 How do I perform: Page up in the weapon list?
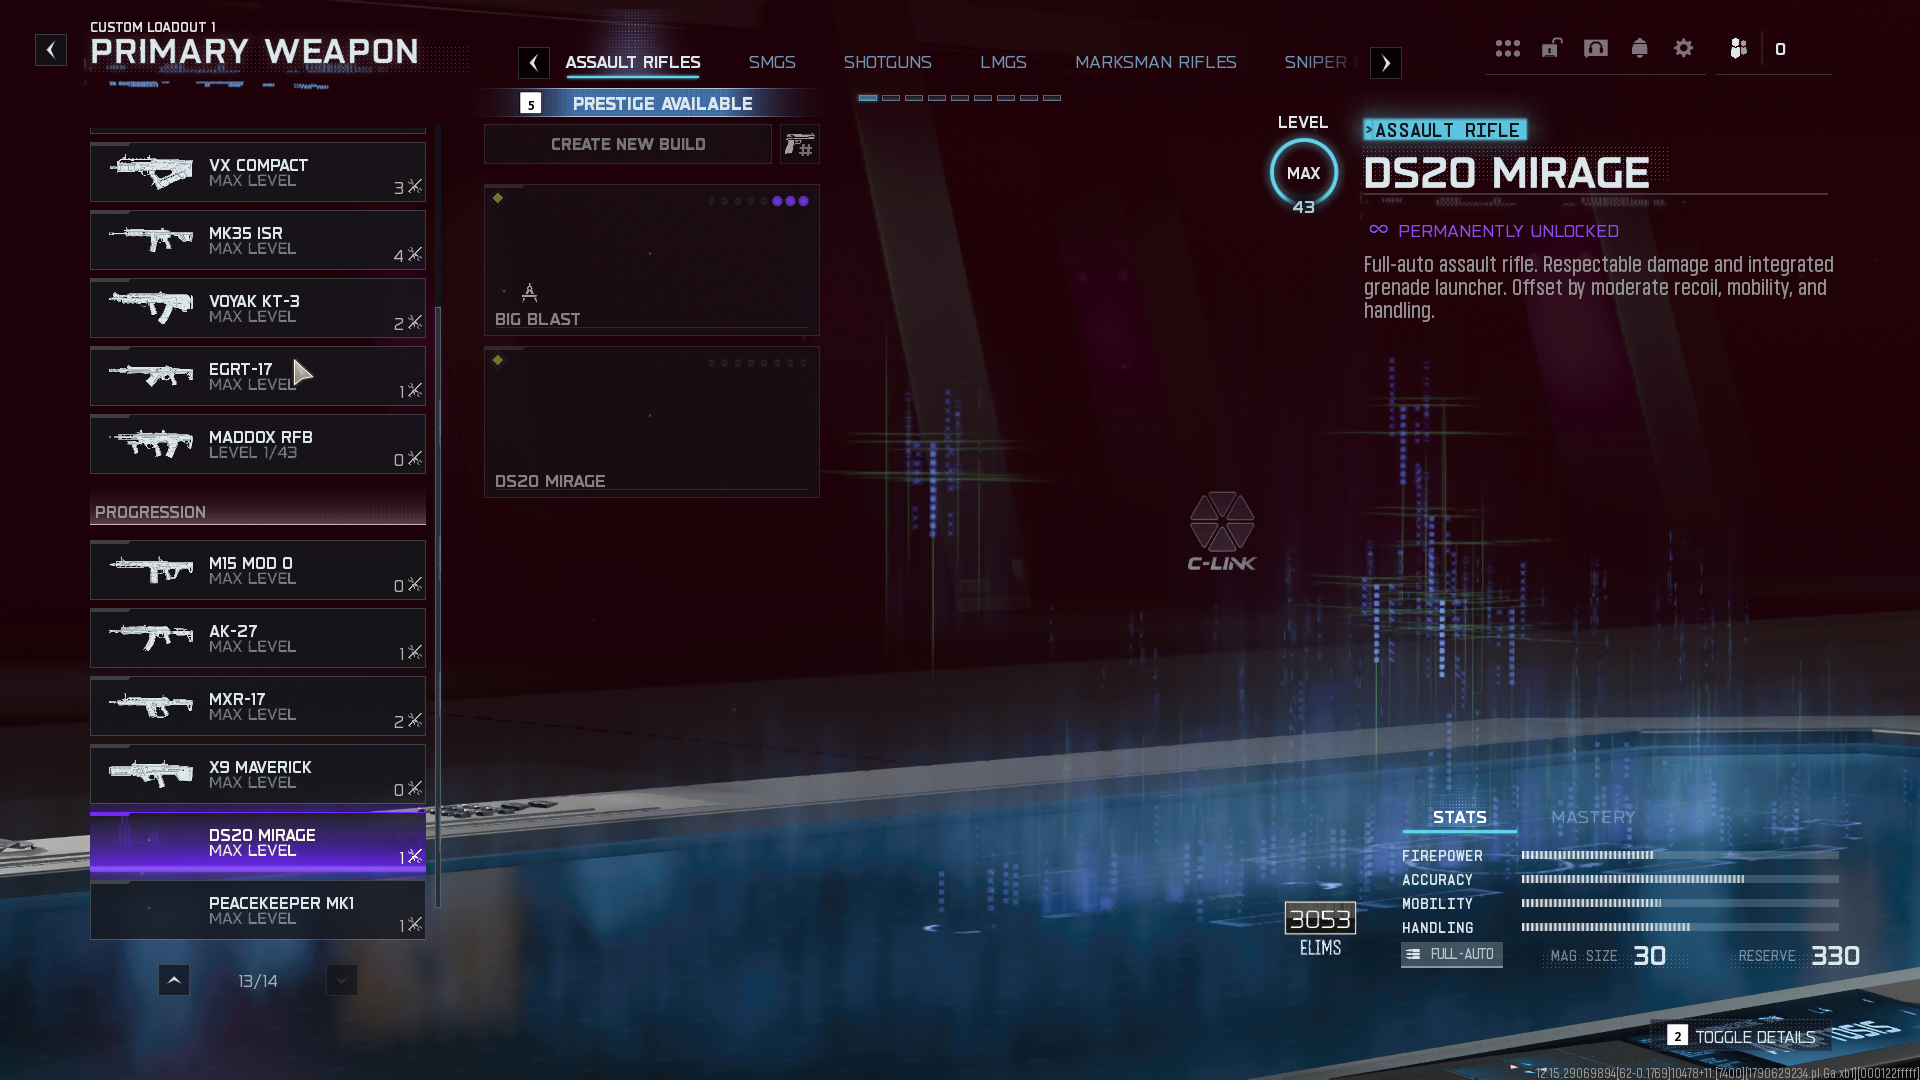click(174, 980)
